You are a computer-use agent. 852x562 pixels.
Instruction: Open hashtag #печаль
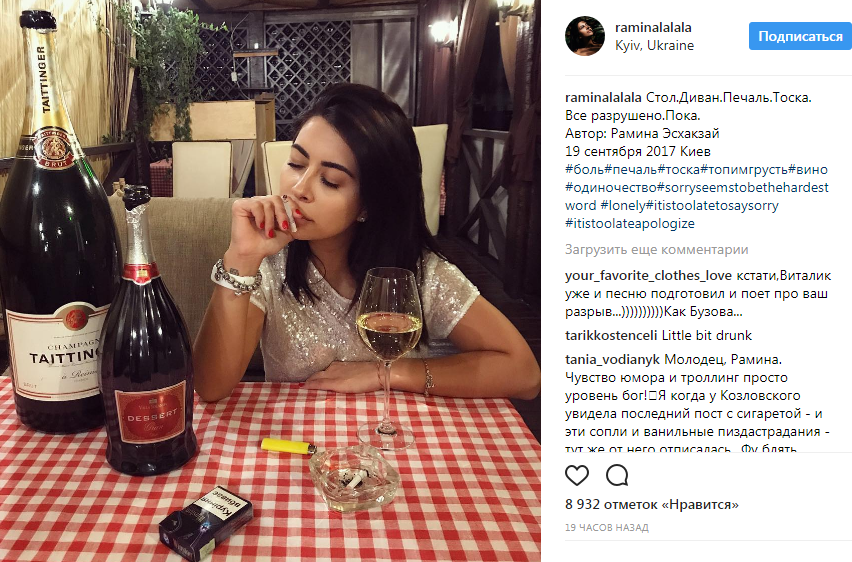[631, 170]
